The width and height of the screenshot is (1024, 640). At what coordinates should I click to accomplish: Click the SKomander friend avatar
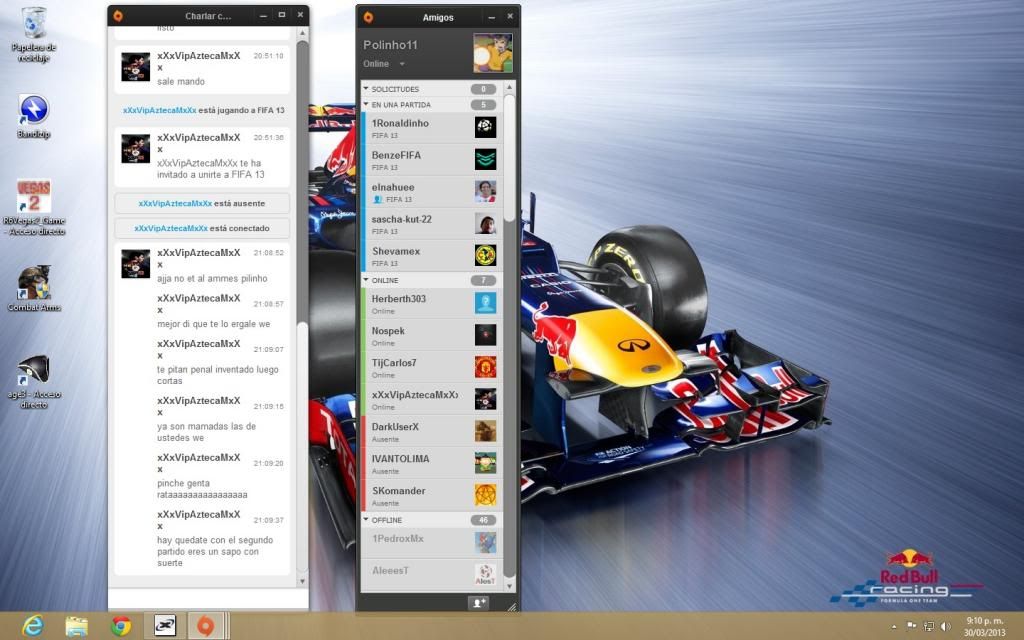coord(485,495)
